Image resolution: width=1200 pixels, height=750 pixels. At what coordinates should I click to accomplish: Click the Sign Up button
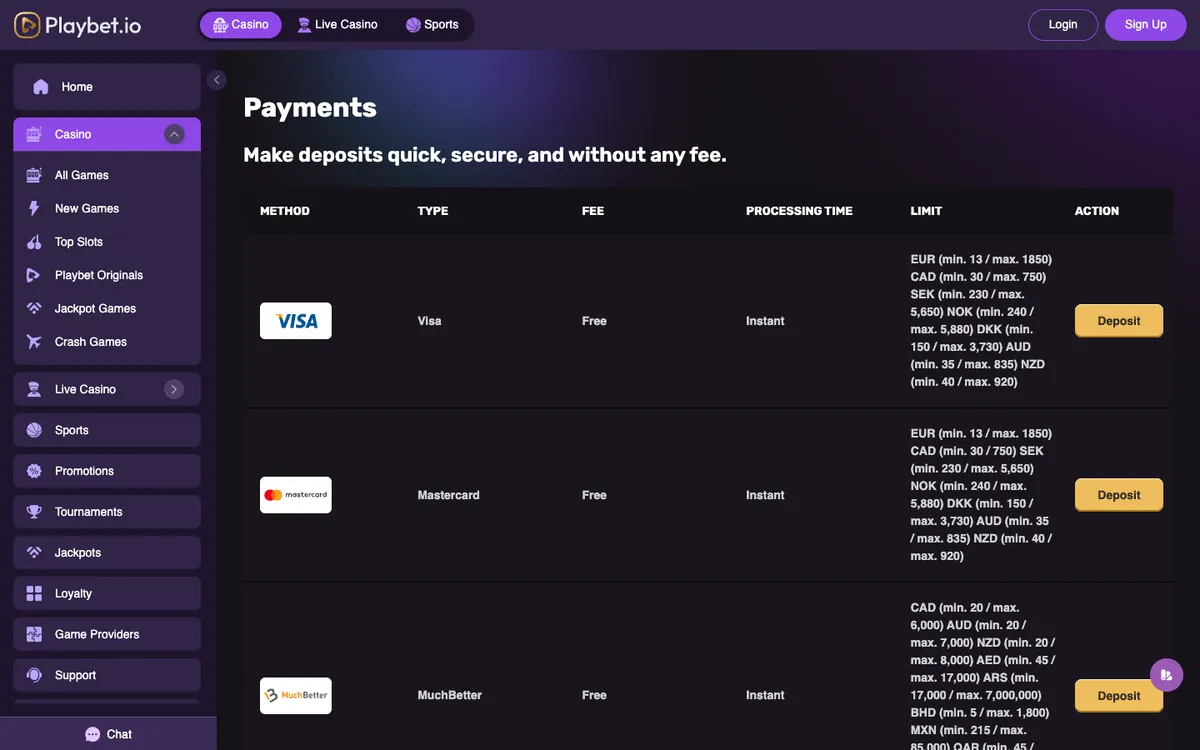[1145, 25]
